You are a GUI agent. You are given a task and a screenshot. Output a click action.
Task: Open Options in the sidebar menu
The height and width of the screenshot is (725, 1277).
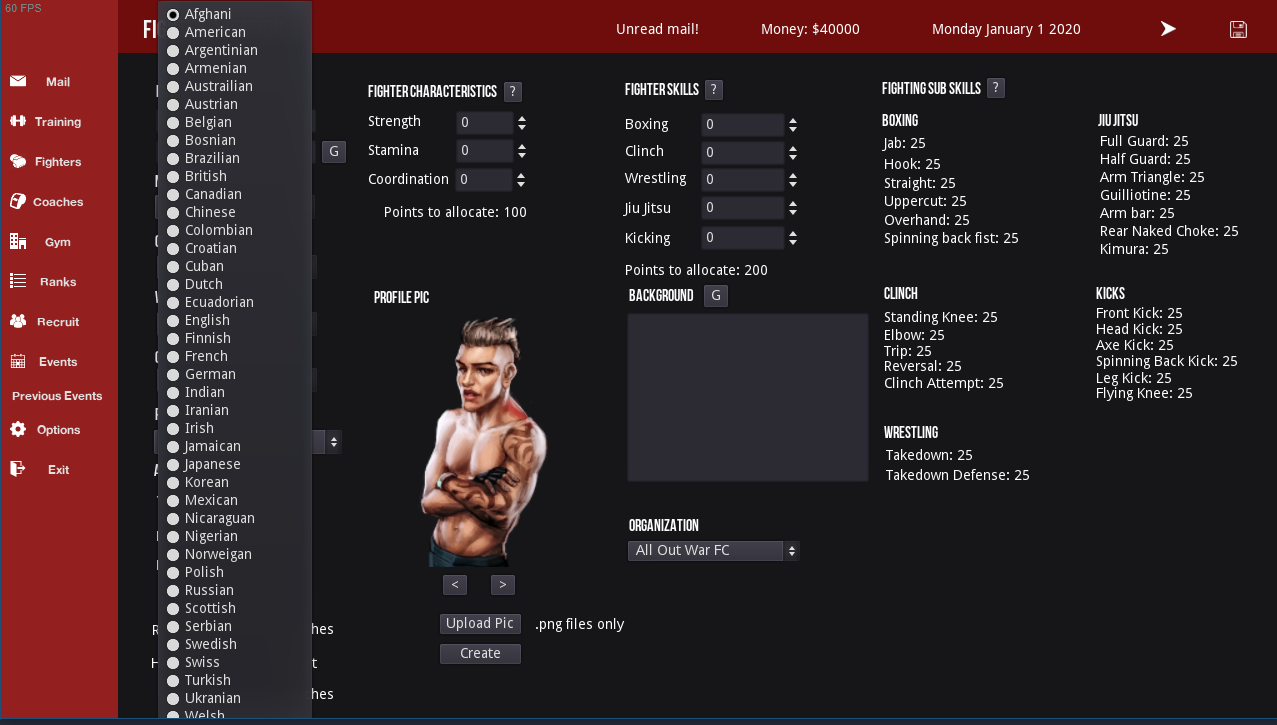45,429
